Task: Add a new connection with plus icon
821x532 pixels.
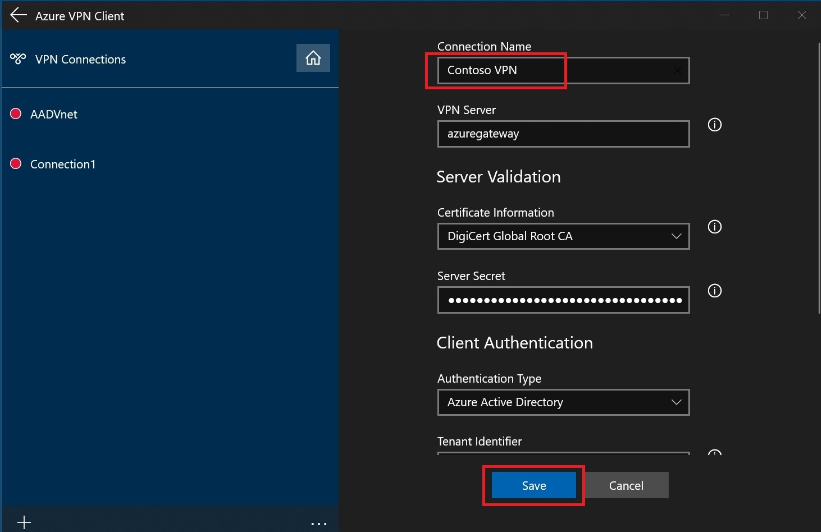Action: click(x=24, y=522)
